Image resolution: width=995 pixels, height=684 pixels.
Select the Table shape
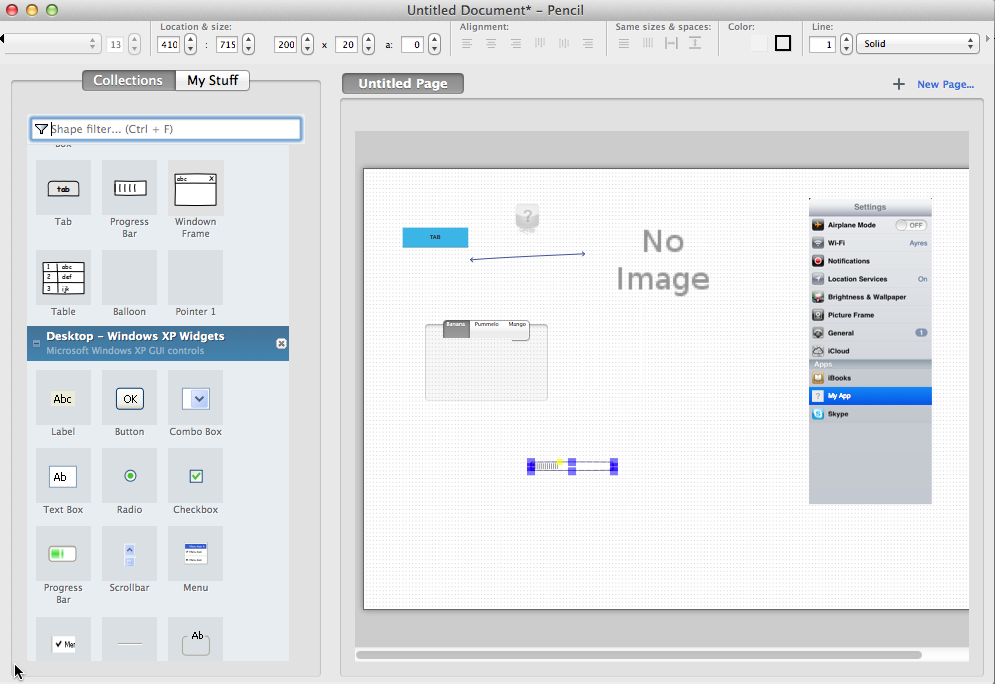[63, 278]
